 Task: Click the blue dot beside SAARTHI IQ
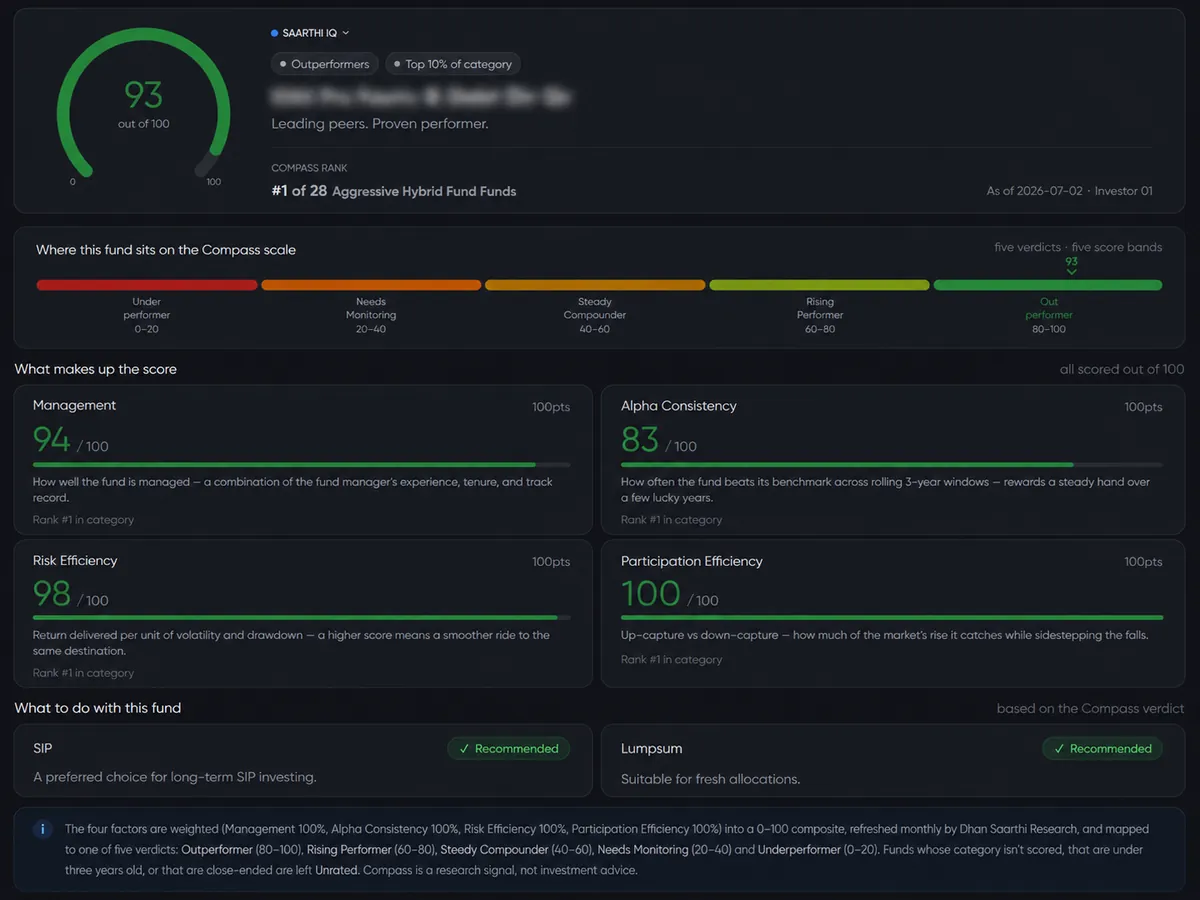tap(275, 33)
